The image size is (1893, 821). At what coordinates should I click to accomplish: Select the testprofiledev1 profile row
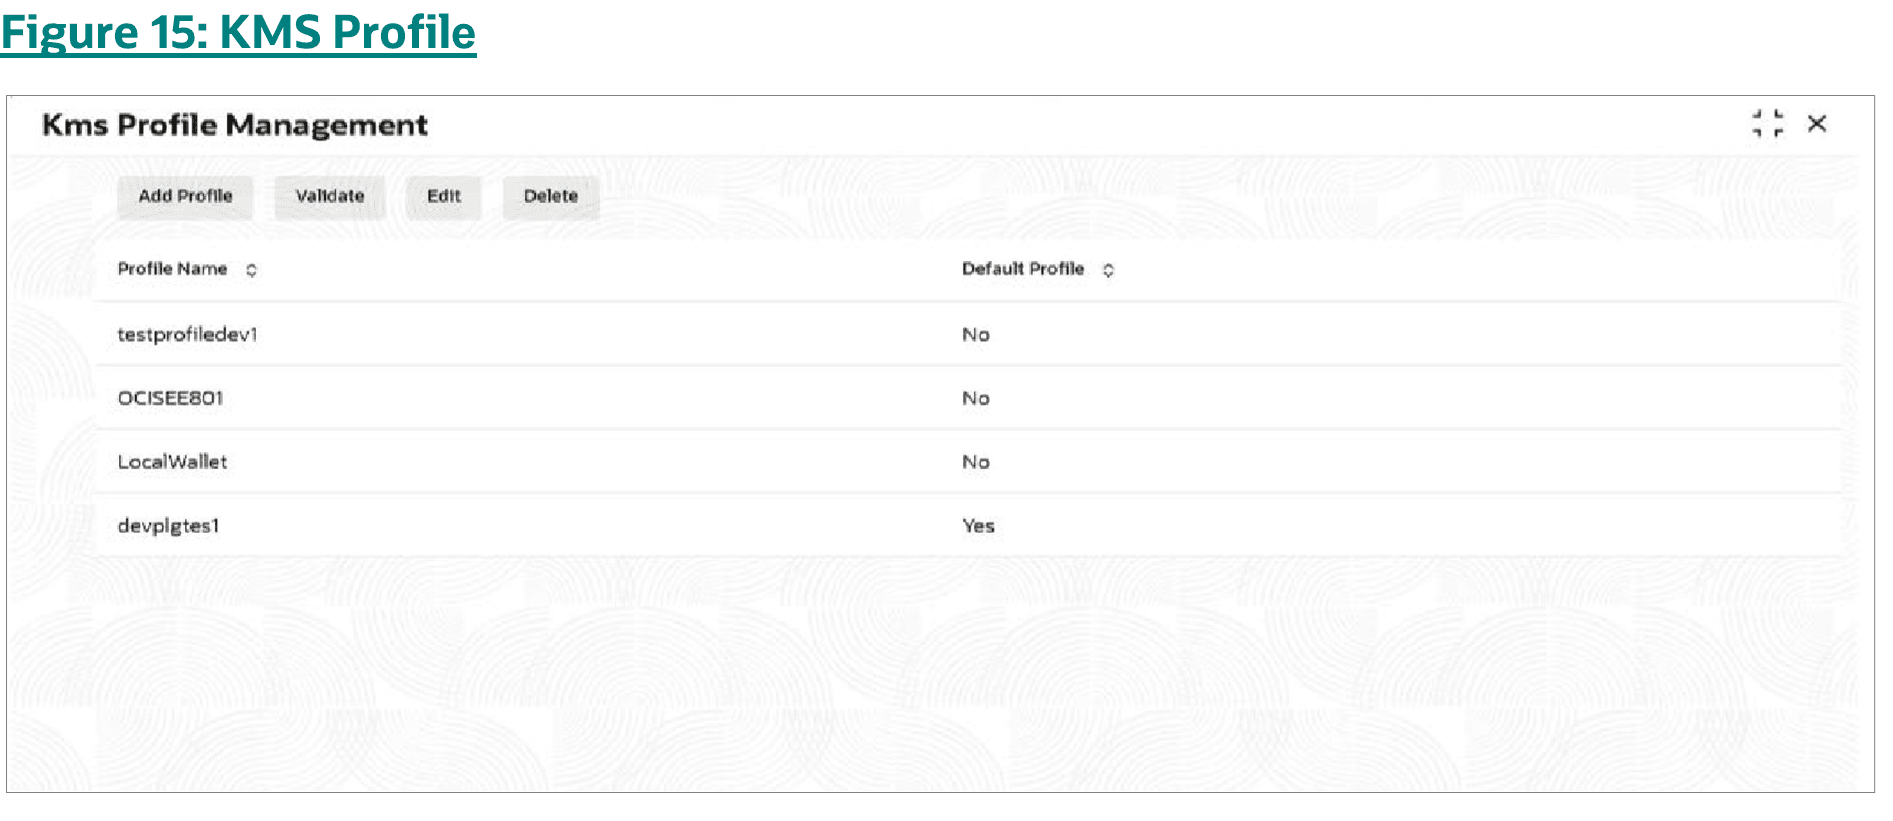point(187,335)
